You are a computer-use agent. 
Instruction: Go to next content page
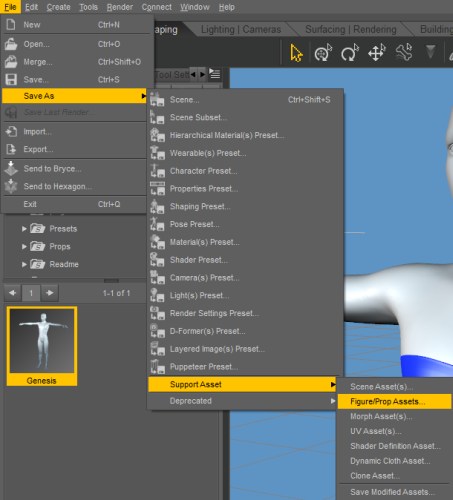click(50, 293)
